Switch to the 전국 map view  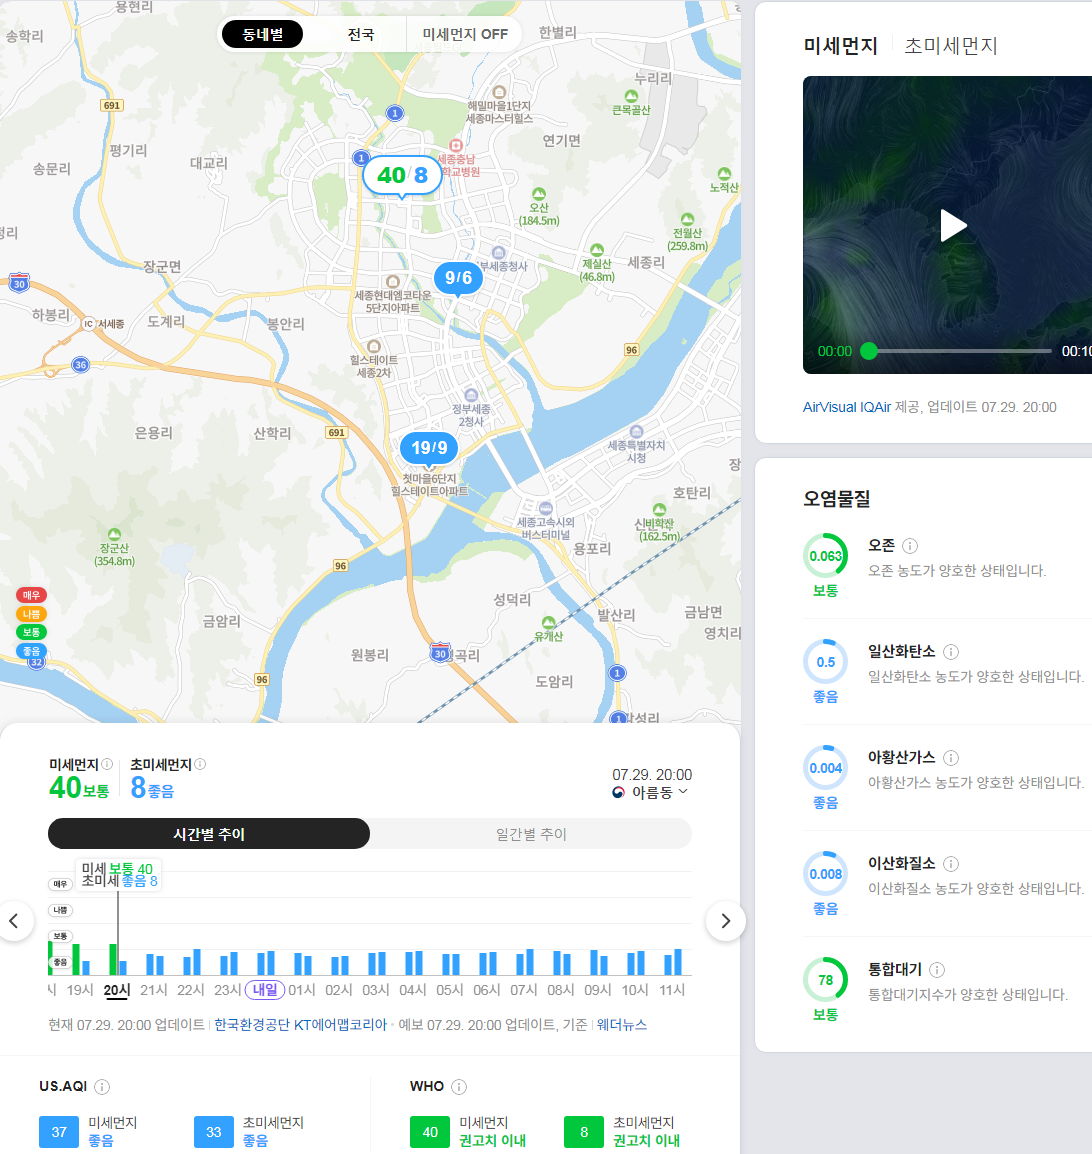pos(361,34)
